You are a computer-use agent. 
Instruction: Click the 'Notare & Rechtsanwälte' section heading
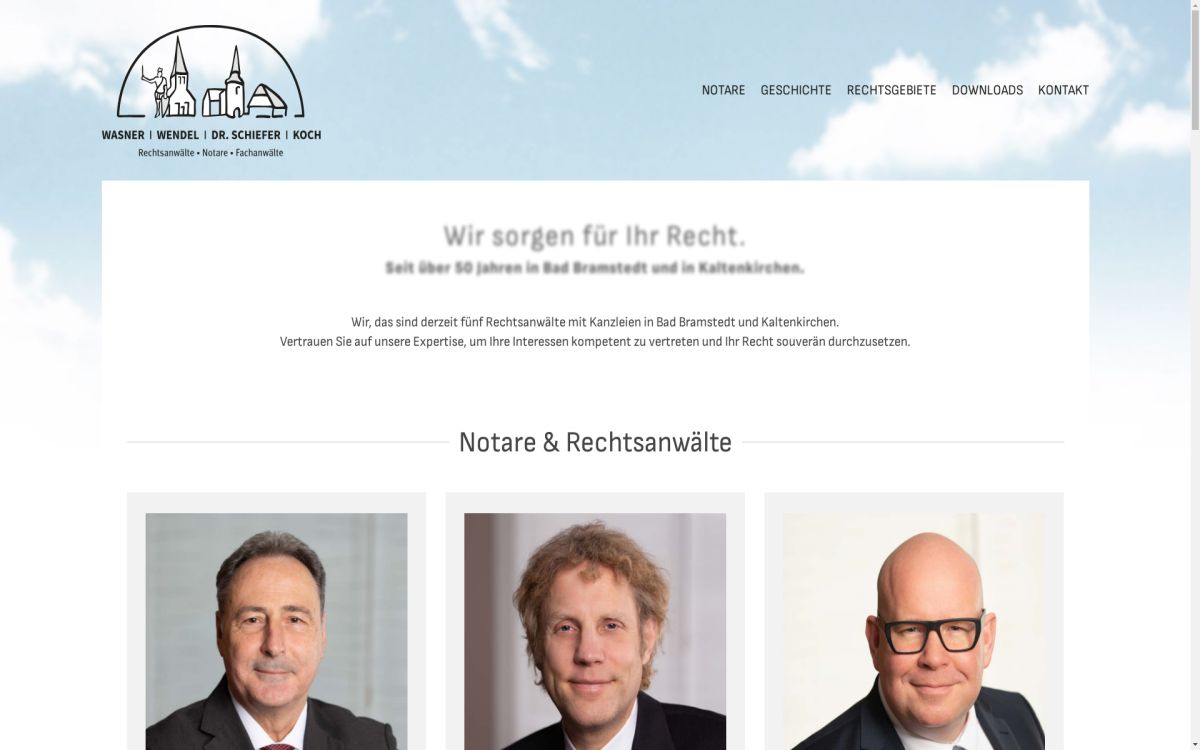tap(595, 442)
